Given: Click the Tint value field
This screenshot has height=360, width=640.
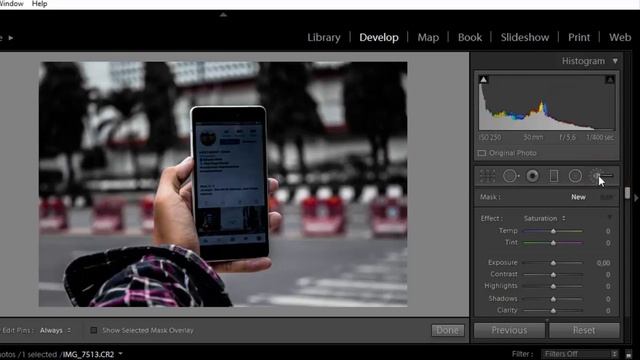Looking at the screenshot, I should click(608, 243).
